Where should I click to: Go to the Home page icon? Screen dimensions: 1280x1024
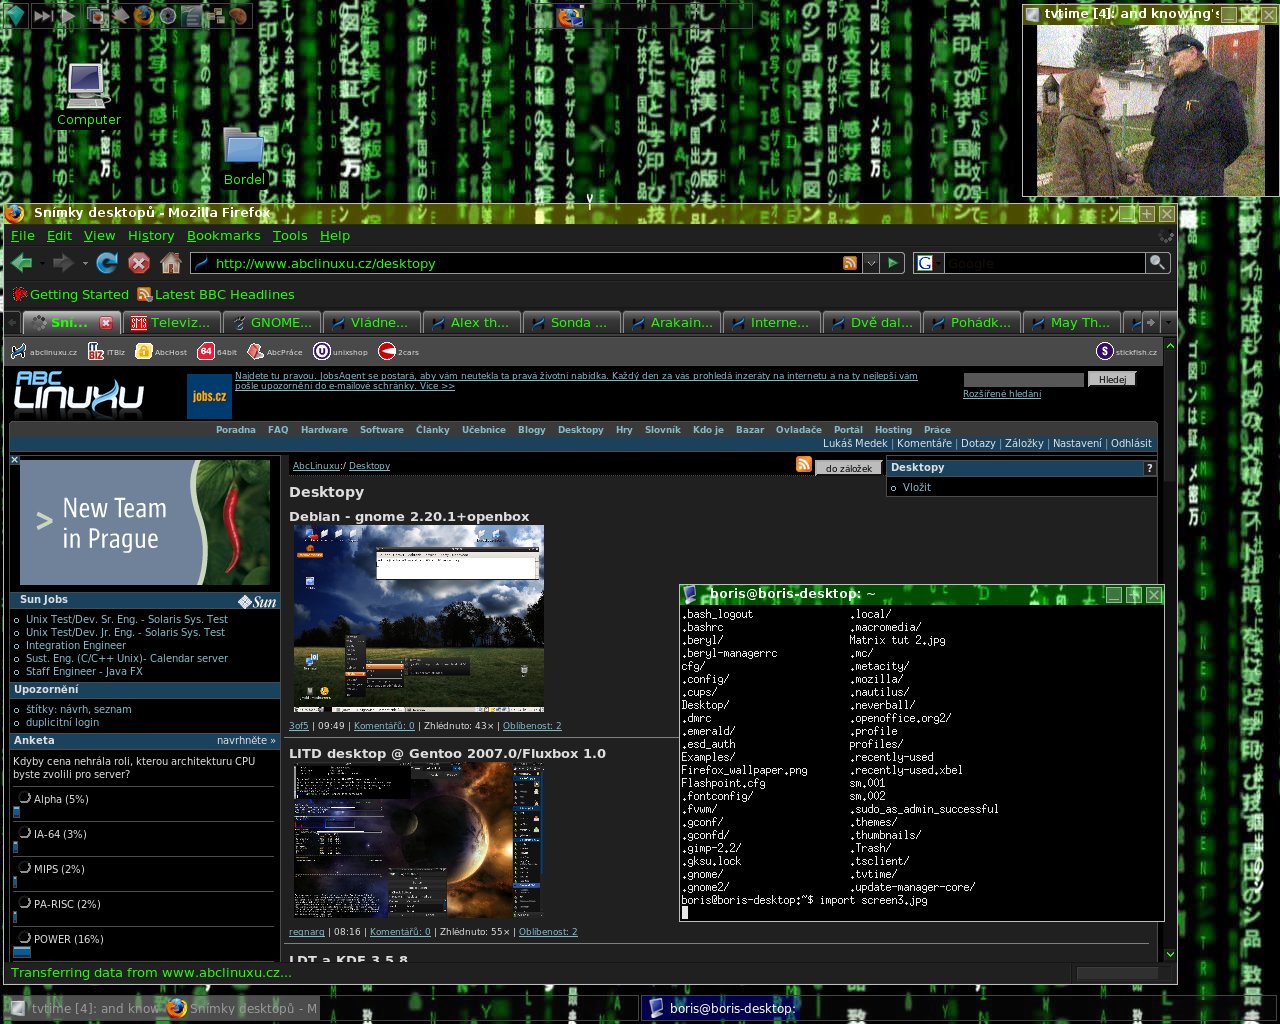pos(171,263)
